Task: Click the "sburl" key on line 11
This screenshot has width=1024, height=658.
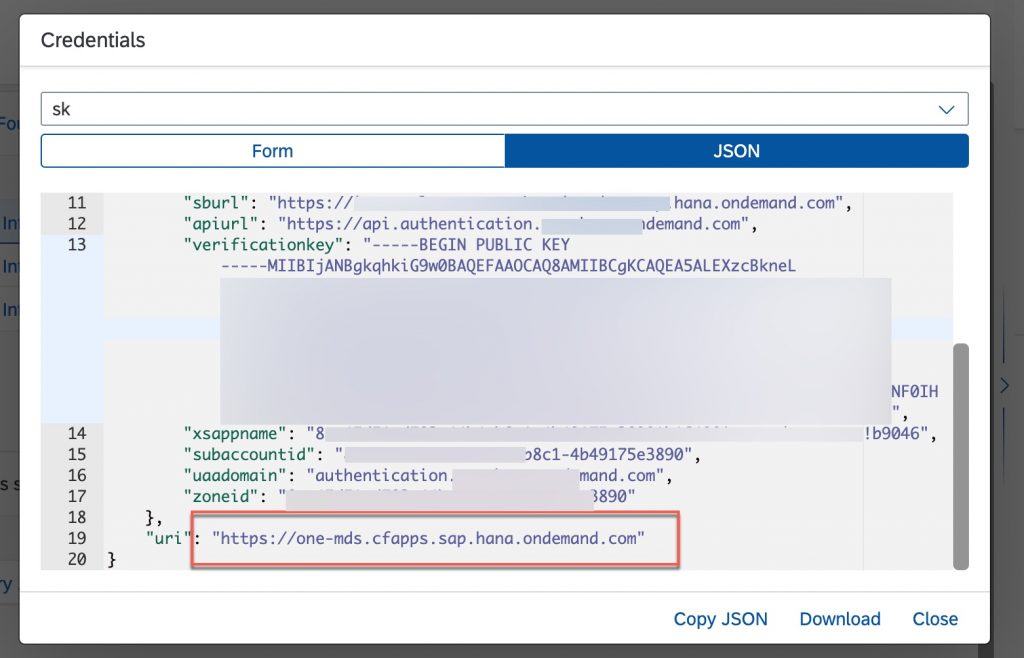Action: click(217, 203)
